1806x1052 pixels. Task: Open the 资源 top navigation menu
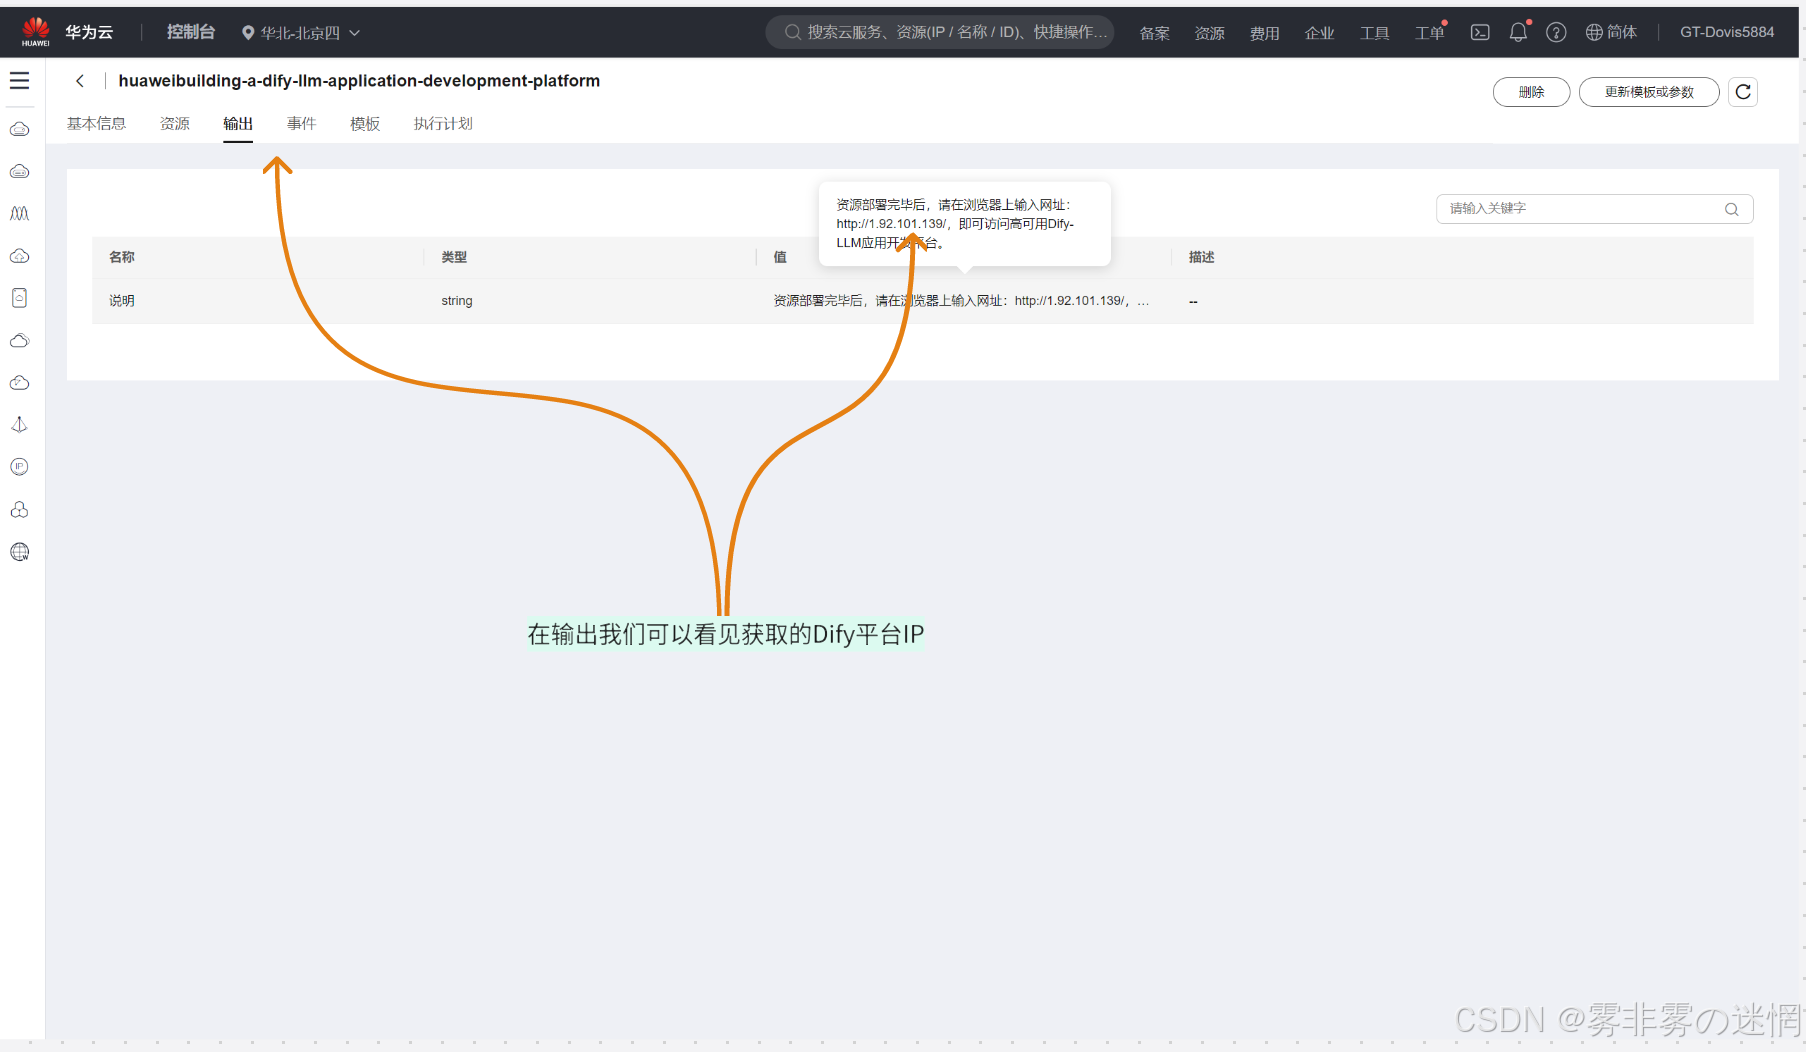click(x=1209, y=33)
